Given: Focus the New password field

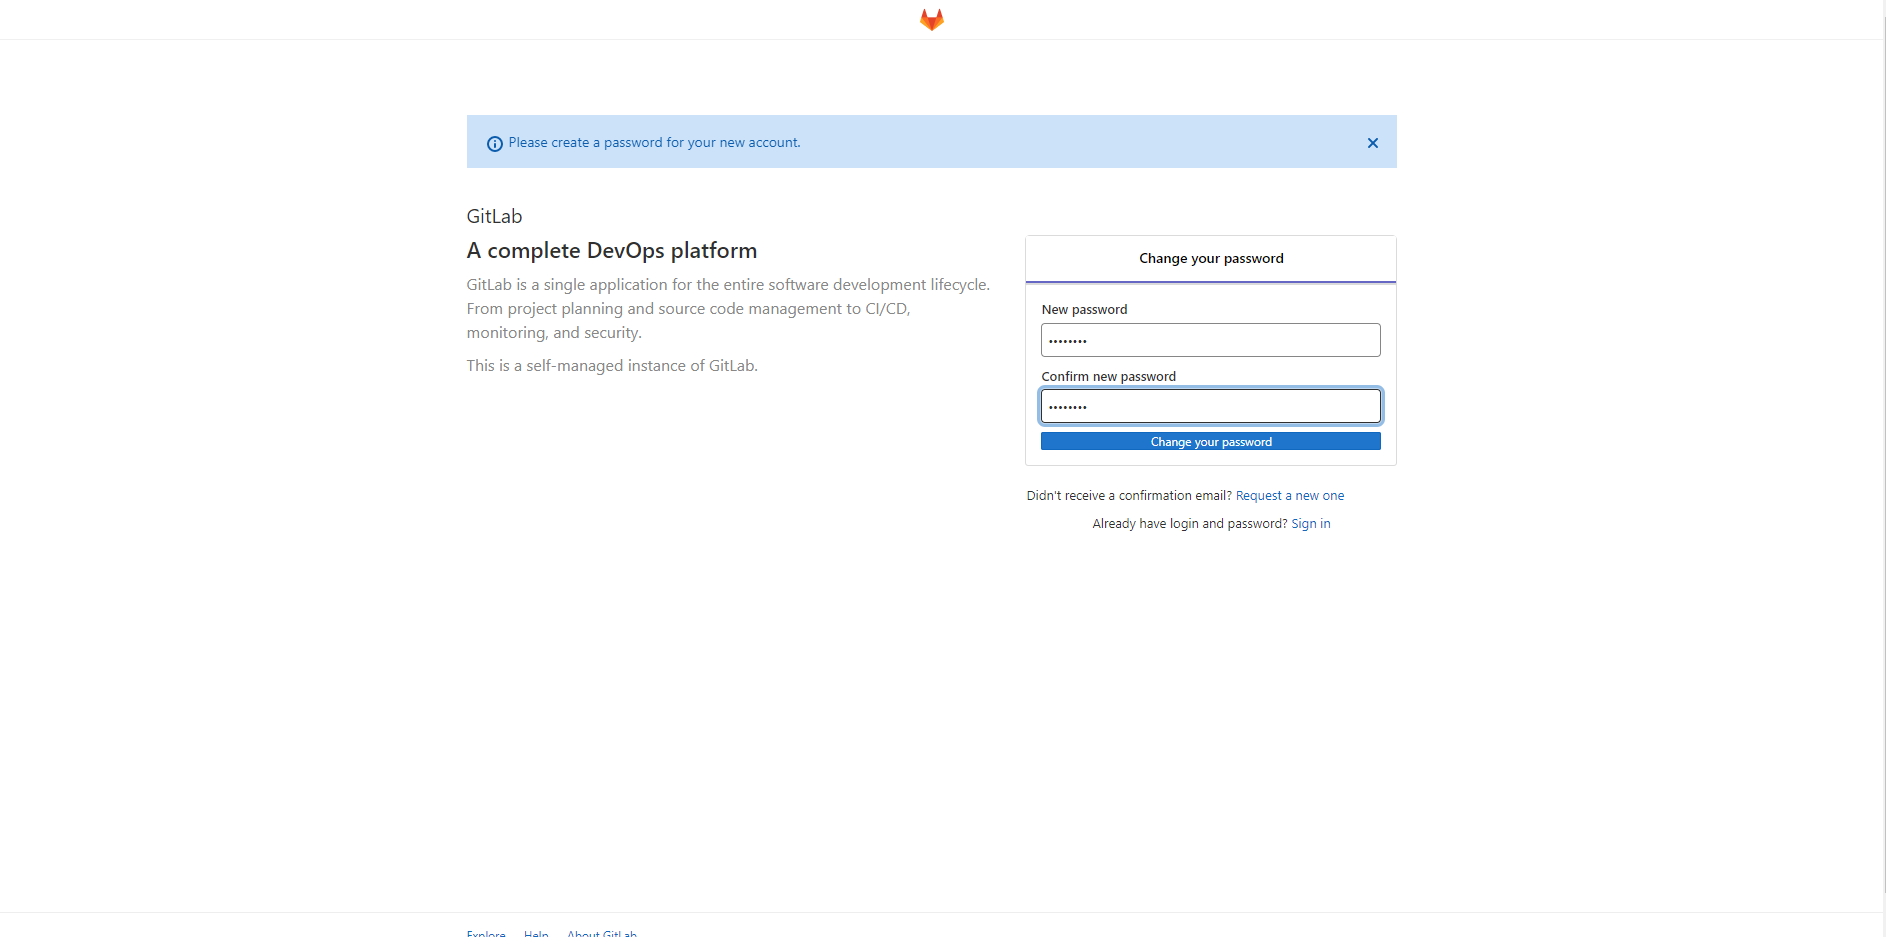Looking at the screenshot, I should tap(1211, 340).
